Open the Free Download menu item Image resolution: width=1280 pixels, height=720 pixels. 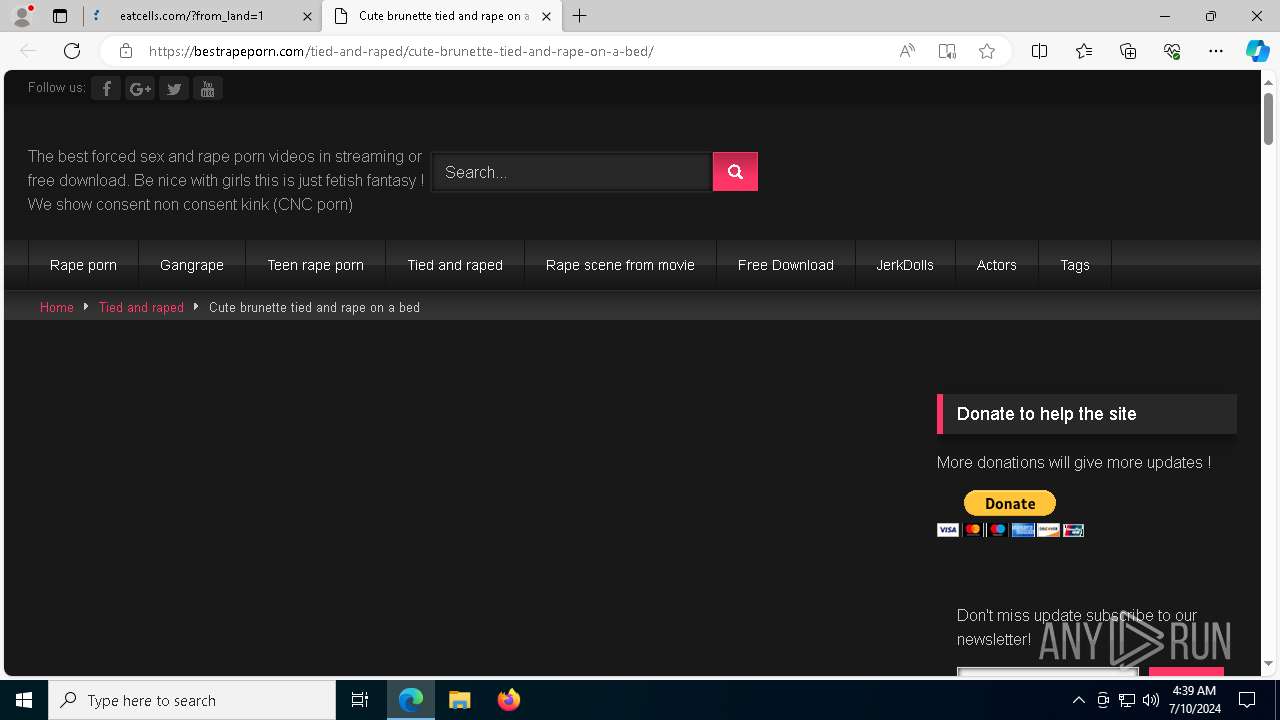[786, 265]
